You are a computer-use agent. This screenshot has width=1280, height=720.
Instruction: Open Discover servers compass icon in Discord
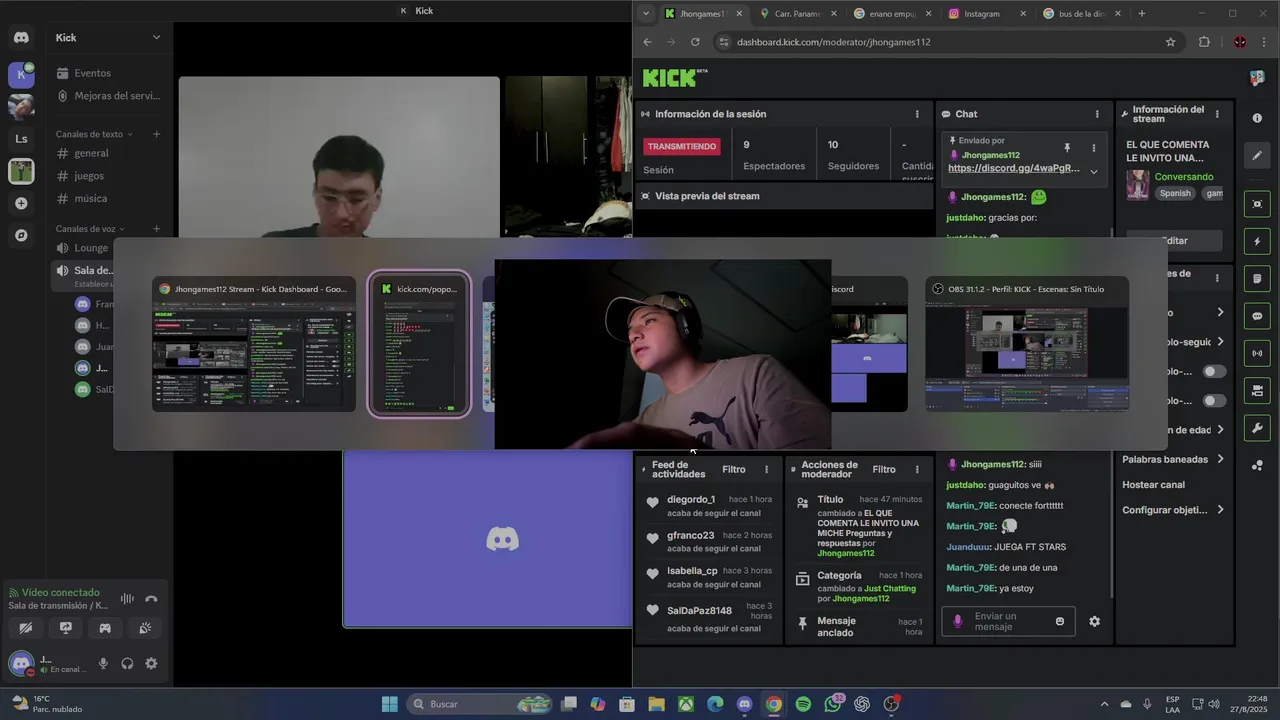[21, 235]
